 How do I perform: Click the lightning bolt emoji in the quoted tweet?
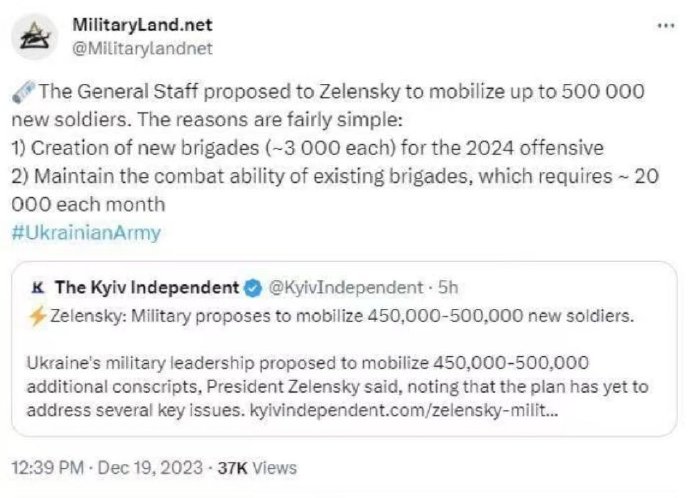37,316
